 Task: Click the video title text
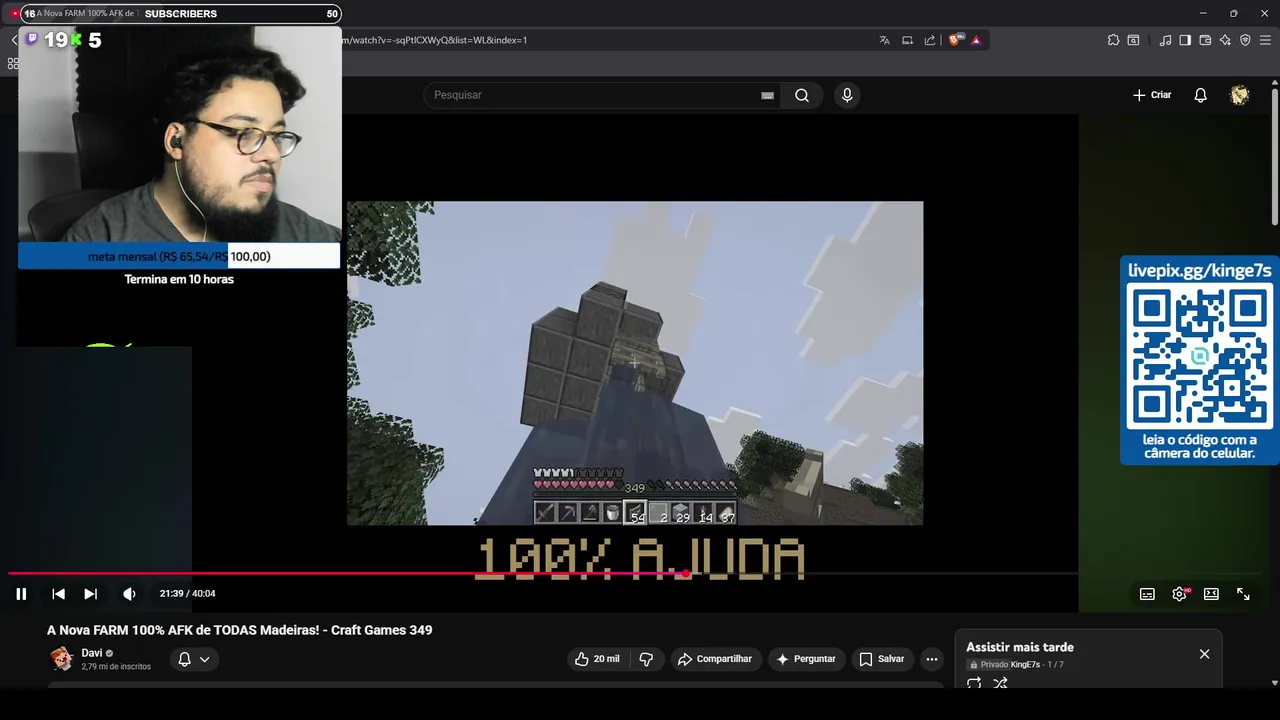tap(240, 630)
